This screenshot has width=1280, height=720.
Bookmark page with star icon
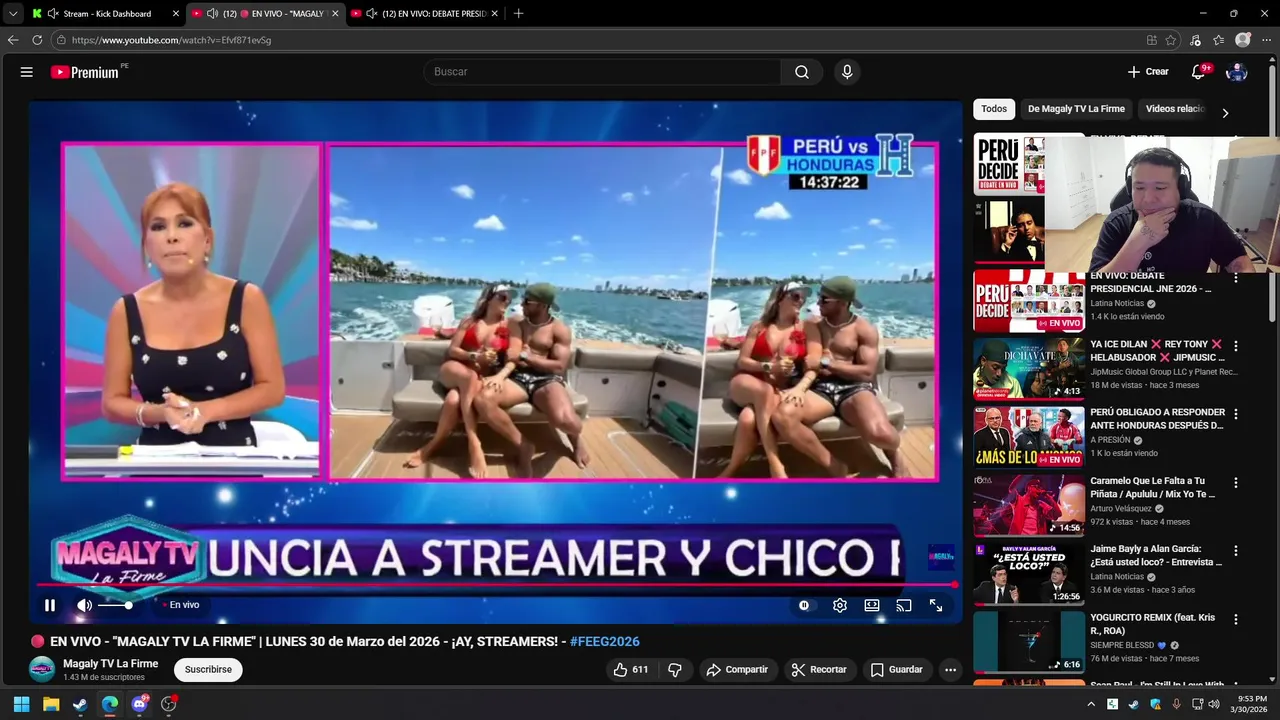click(1171, 40)
